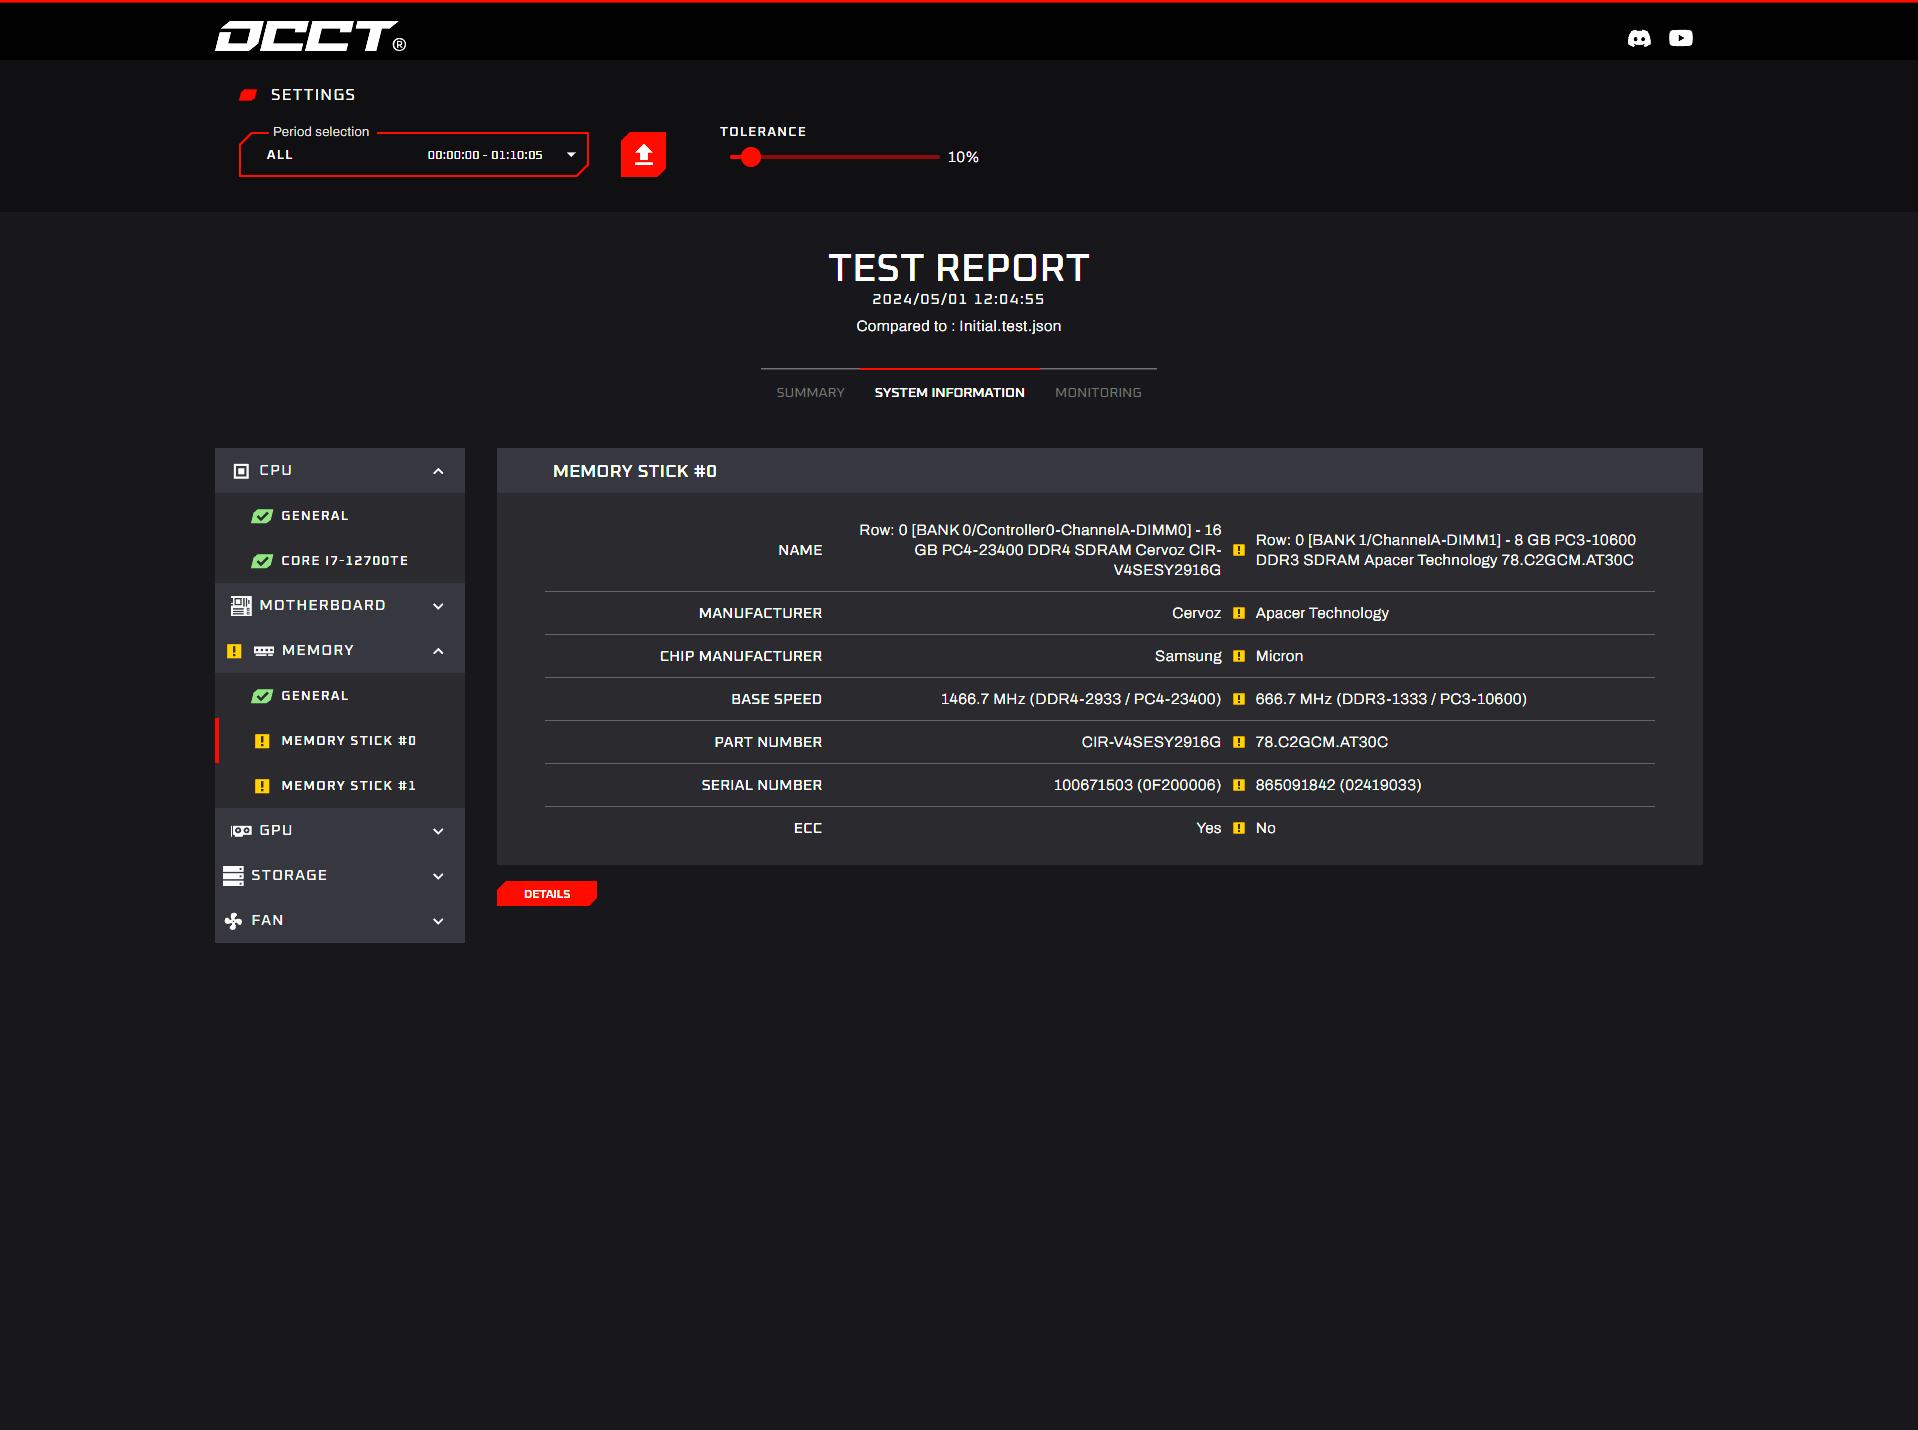Image resolution: width=1918 pixels, height=1430 pixels.
Task: Click the Tolerance slider track
Action: [835, 157]
